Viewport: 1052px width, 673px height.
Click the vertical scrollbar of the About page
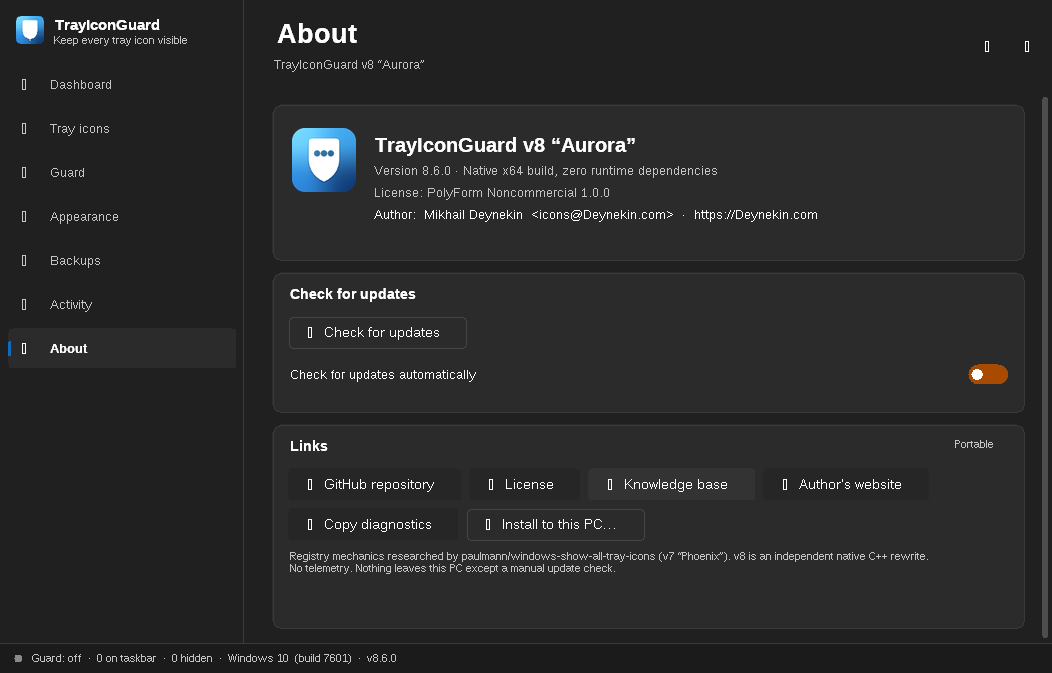(1045, 368)
